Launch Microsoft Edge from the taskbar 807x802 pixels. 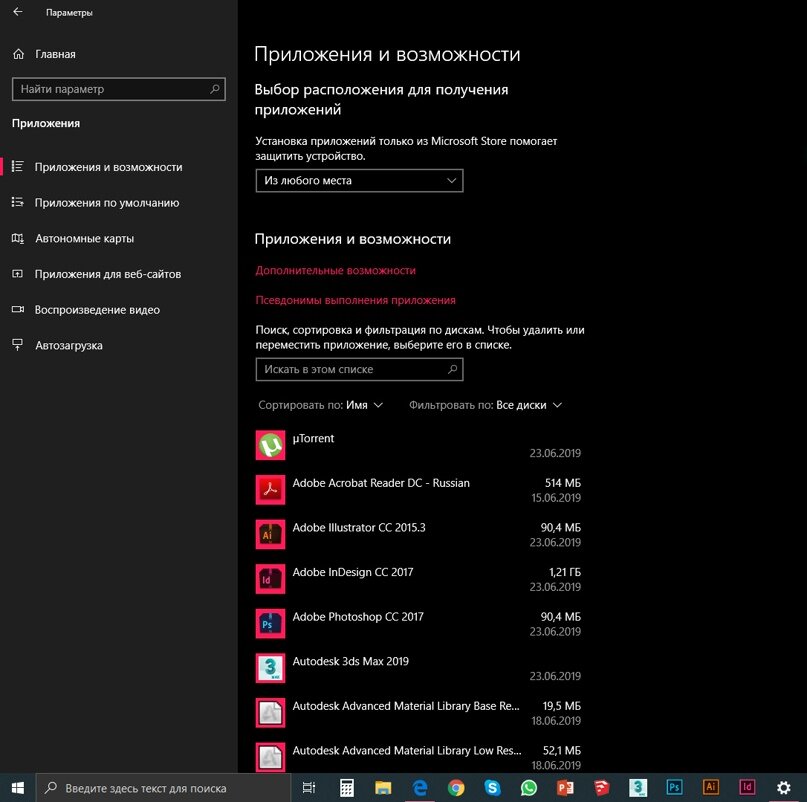point(420,788)
